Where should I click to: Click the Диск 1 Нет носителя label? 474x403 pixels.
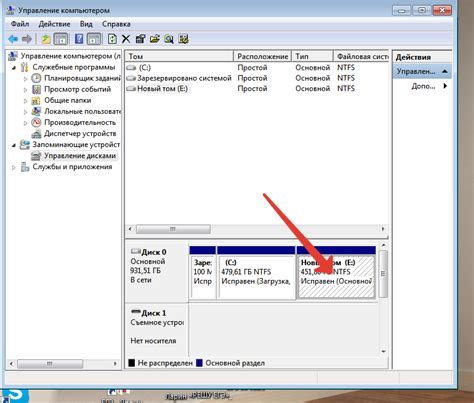click(153, 341)
